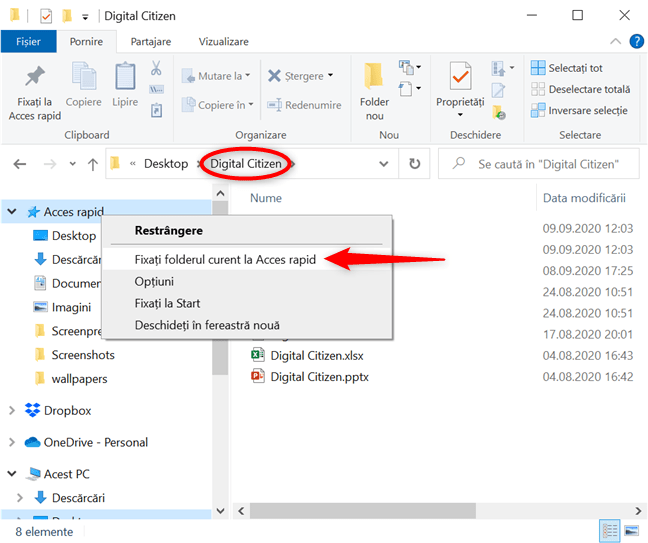Click the Forward navigation arrow
The width and height of the screenshot is (648, 543).
click(x=50, y=164)
